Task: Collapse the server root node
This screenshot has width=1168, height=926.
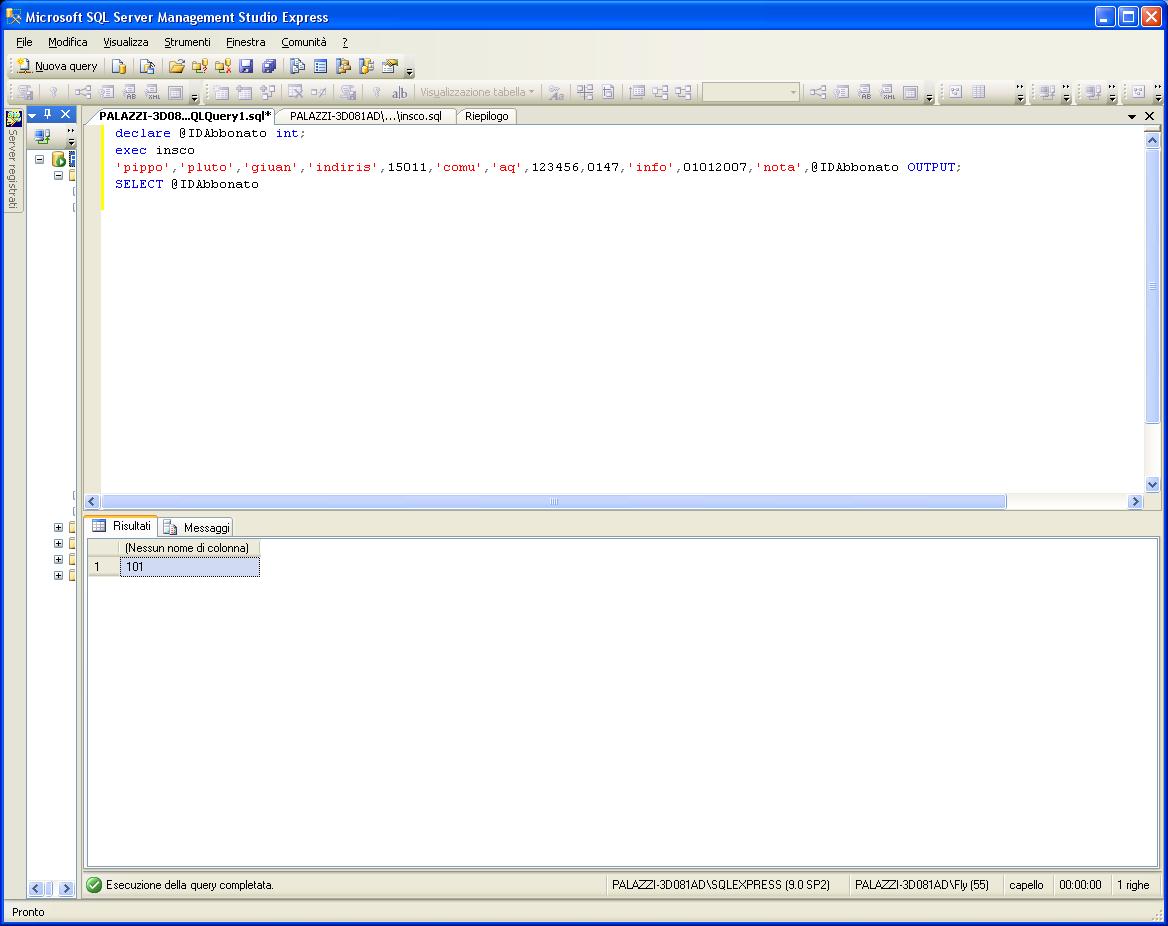Action: (x=39, y=159)
